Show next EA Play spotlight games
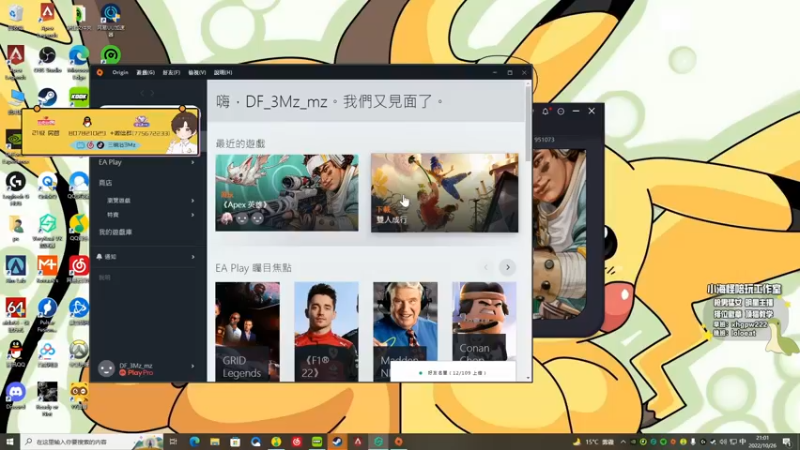This screenshot has width=800, height=450. pyautogui.click(x=507, y=267)
